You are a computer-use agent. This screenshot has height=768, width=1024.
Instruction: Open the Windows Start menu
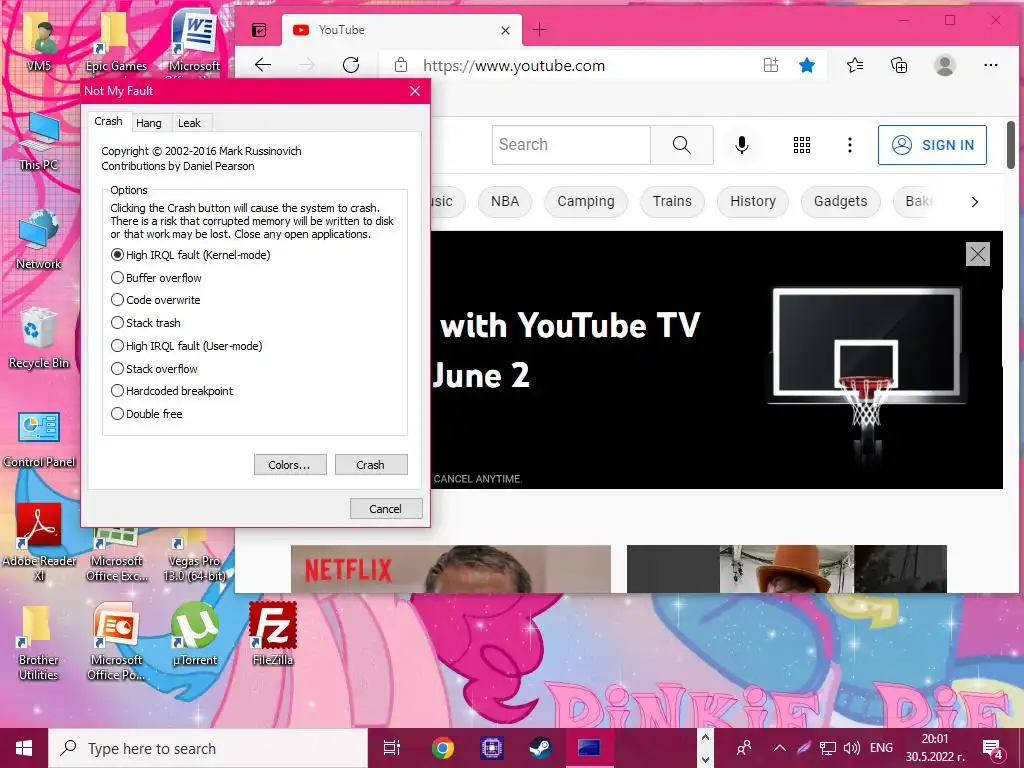click(24, 748)
